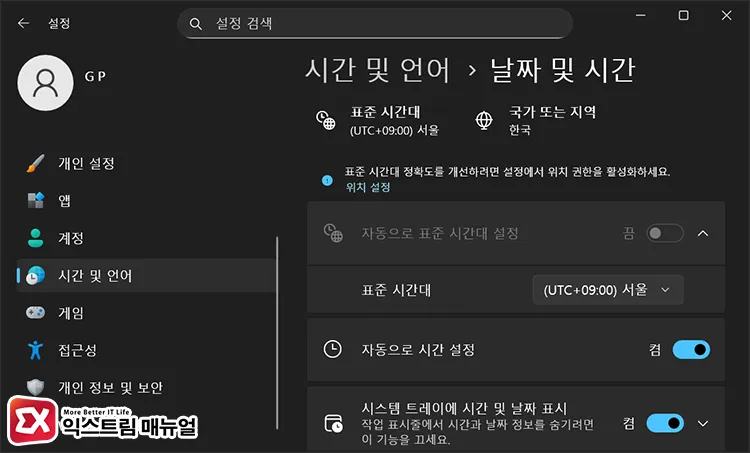This screenshot has width=750, height=453.
Task: Click the 설정 window title text
Action: pyautogui.click(x=59, y=23)
